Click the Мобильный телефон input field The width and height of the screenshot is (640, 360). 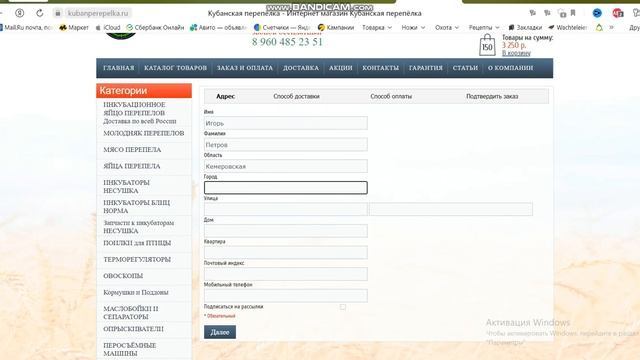[286, 296]
